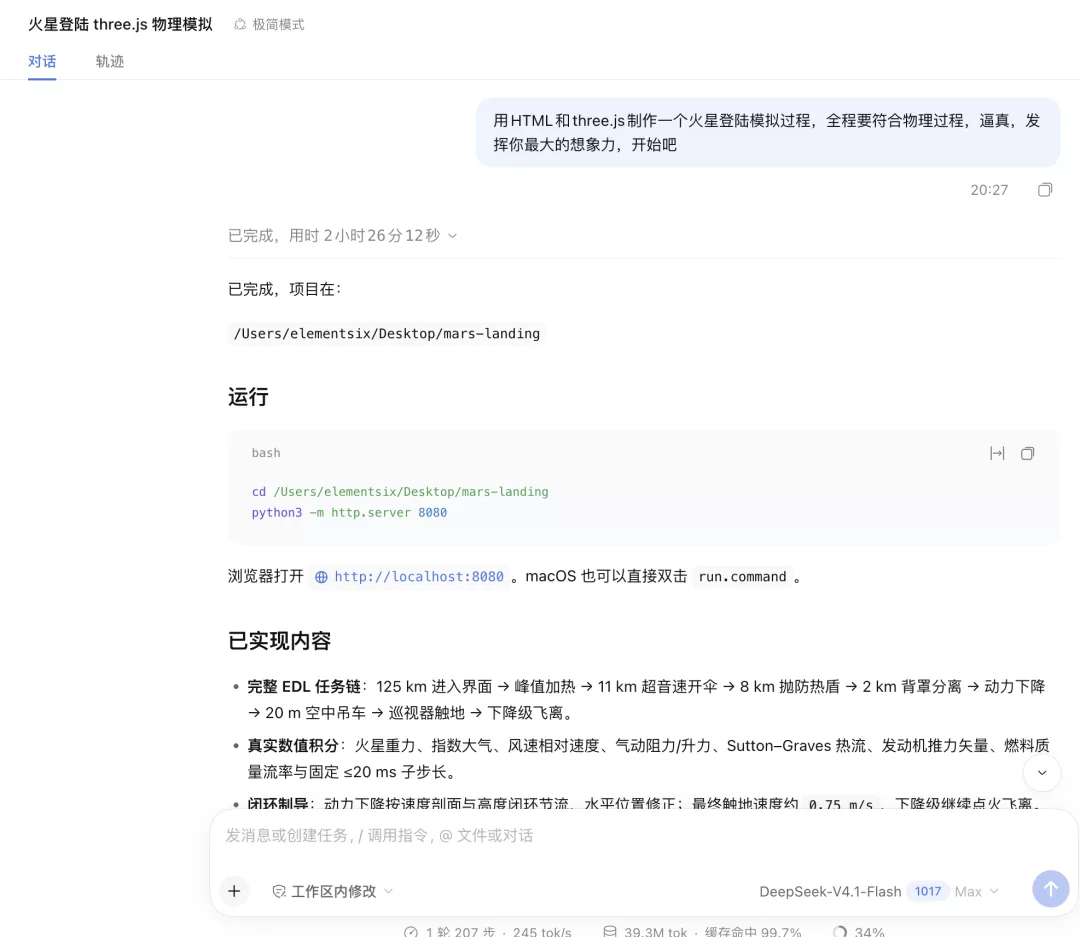Click the 运行 heading
This screenshot has height=937, width=1080.
pyautogui.click(x=248, y=397)
